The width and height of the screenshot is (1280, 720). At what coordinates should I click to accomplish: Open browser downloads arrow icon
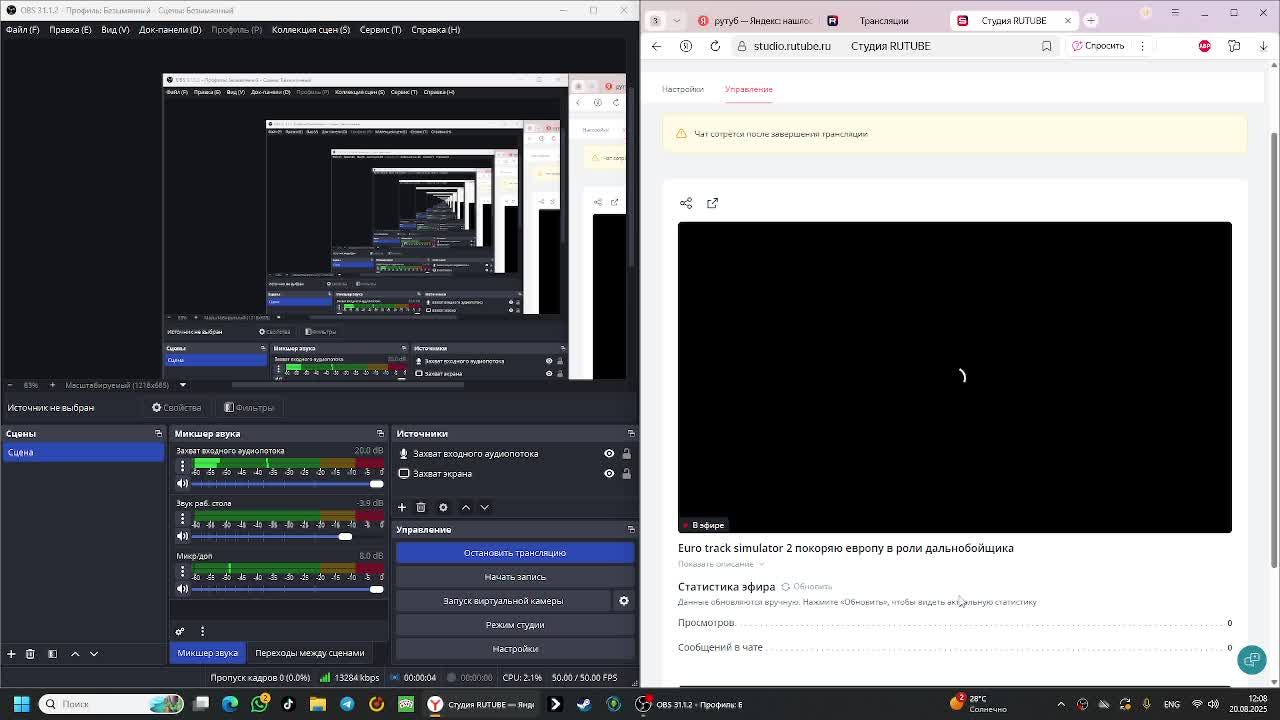(1263, 46)
